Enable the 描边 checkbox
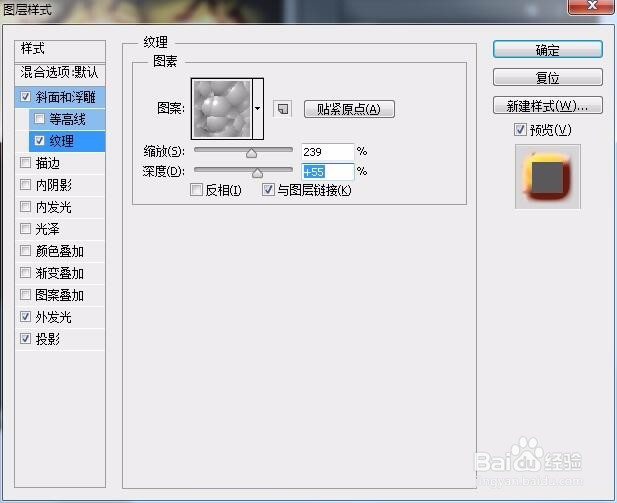 tap(25, 163)
